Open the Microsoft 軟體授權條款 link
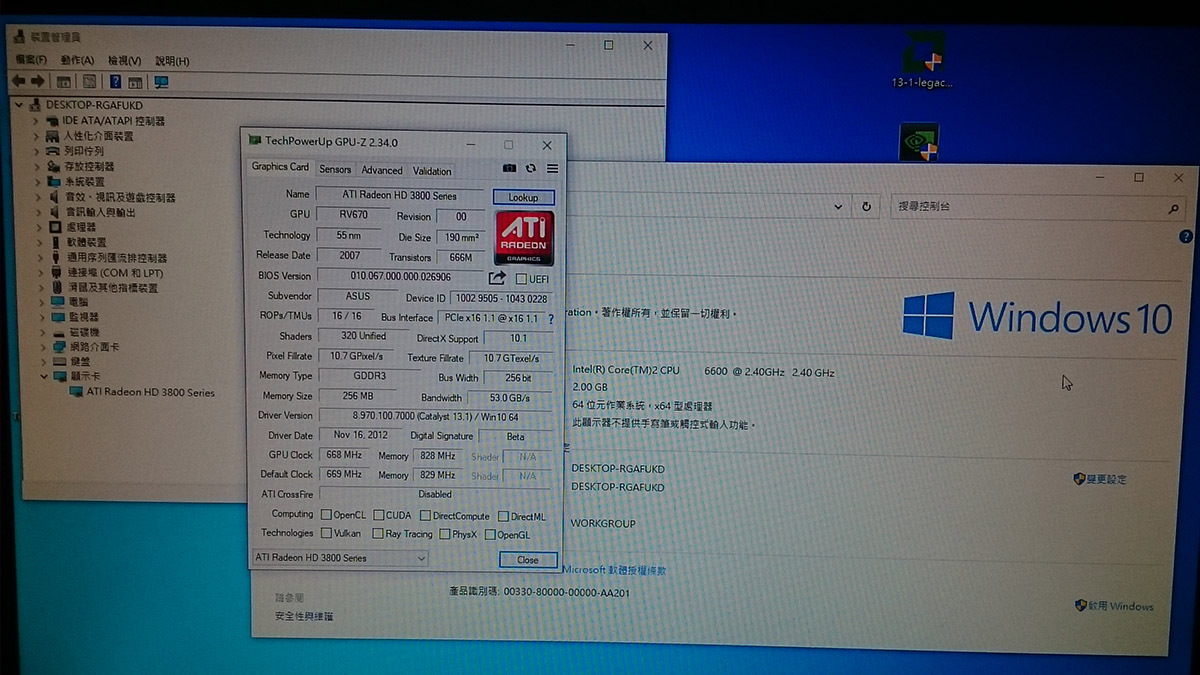Image resolution: width=1200 pixels, height=675 pixels. 614,570
